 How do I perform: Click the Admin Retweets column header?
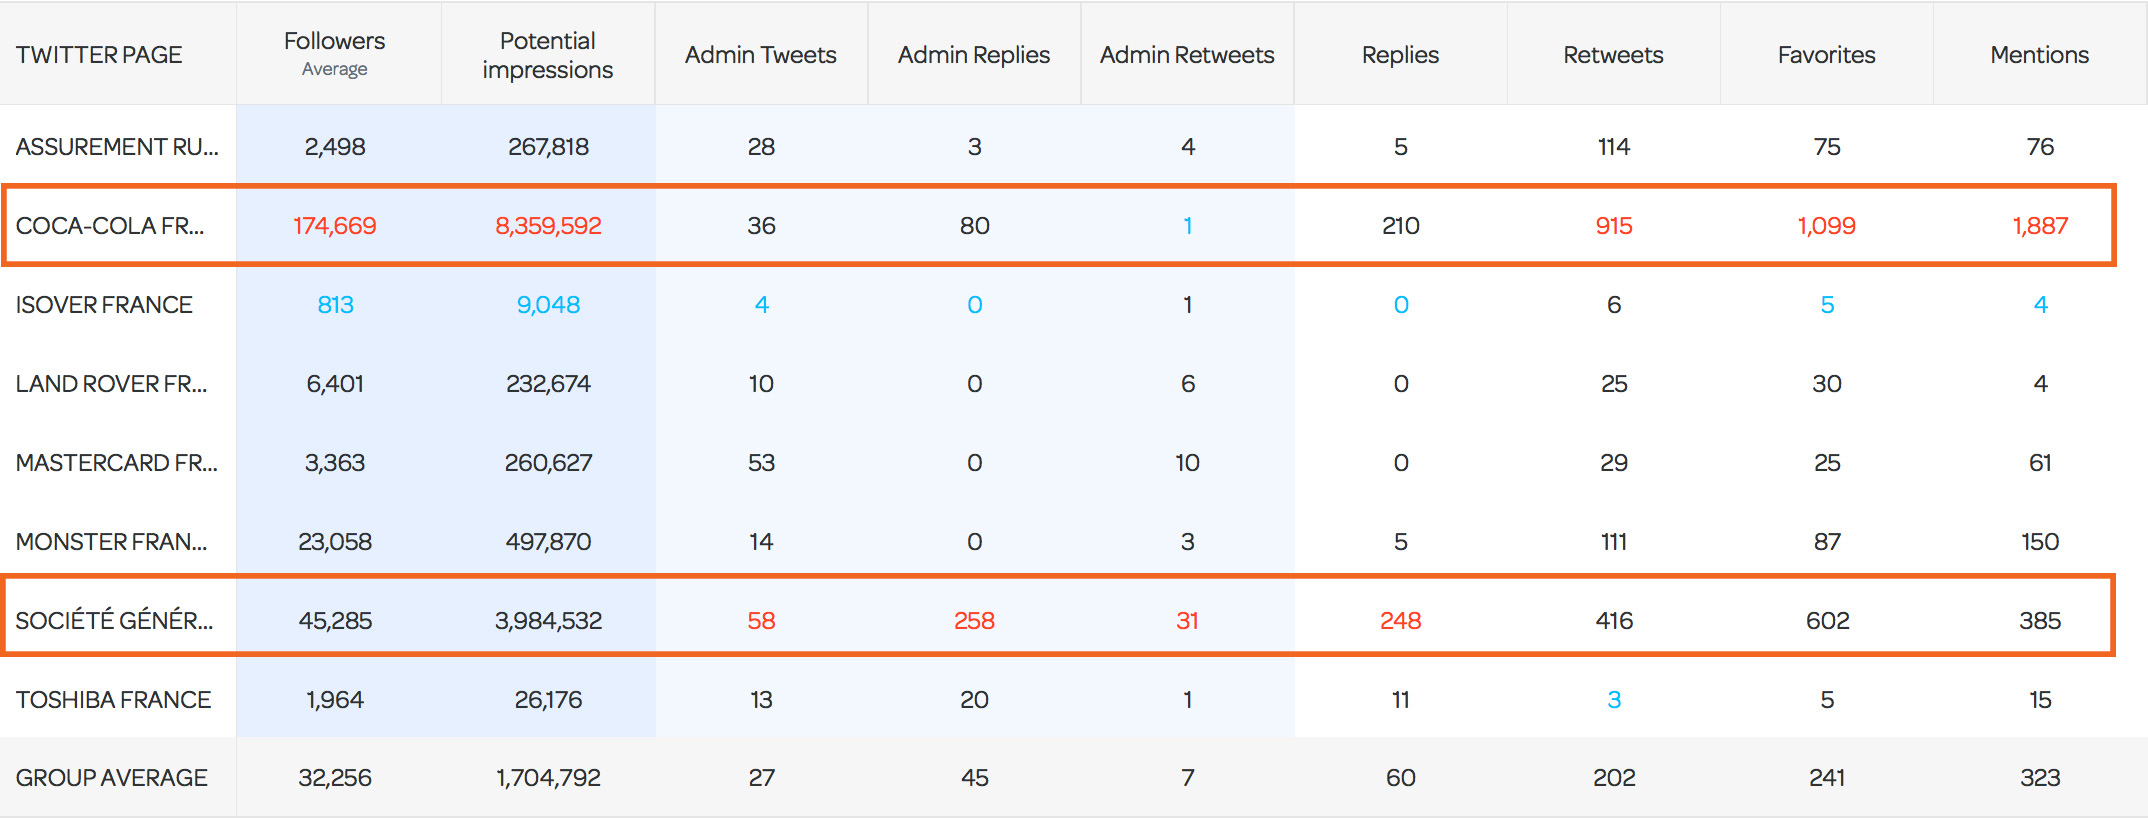(1187, 55)
